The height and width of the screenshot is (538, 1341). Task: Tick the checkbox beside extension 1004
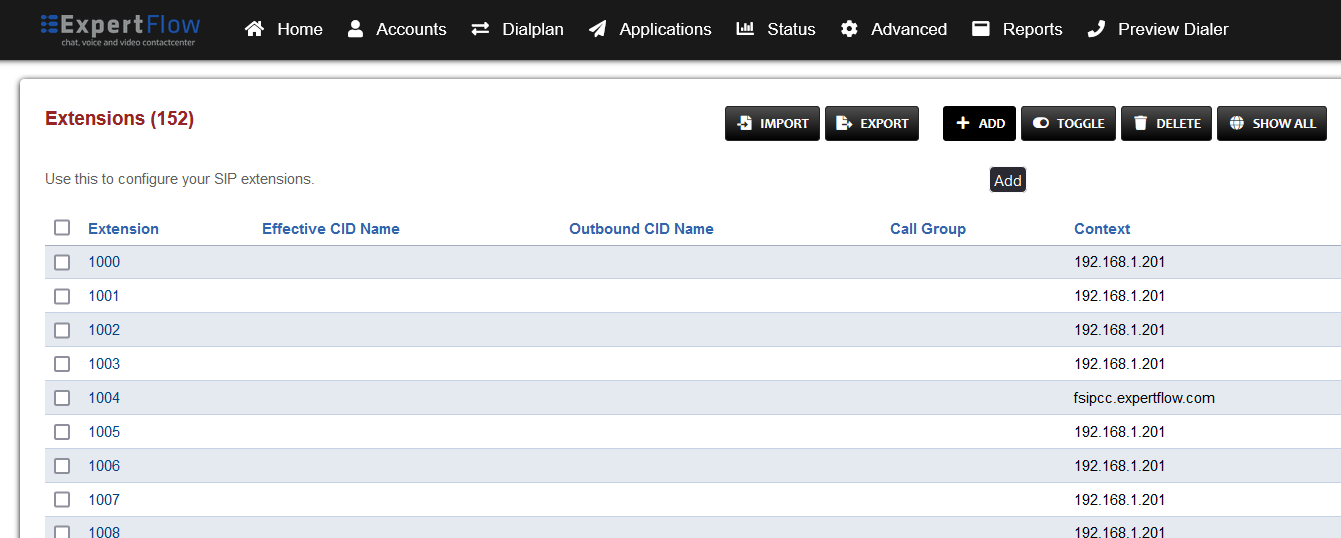(x=62, y=398)
